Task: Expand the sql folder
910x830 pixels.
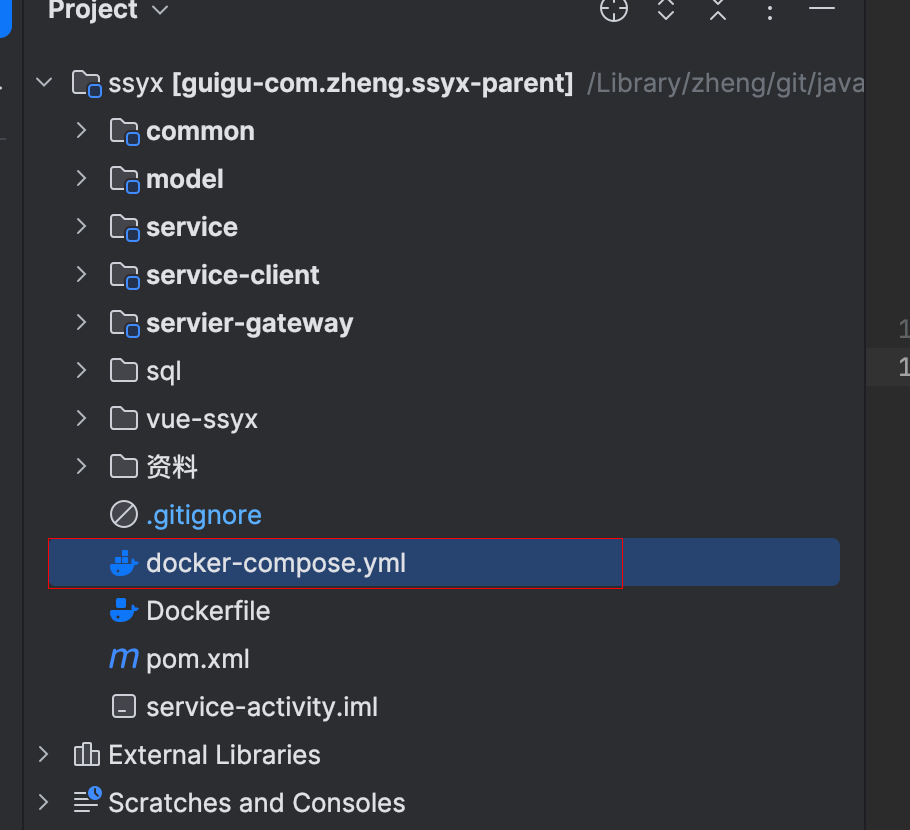Action: pyautogui.click(x=82, y=371)
